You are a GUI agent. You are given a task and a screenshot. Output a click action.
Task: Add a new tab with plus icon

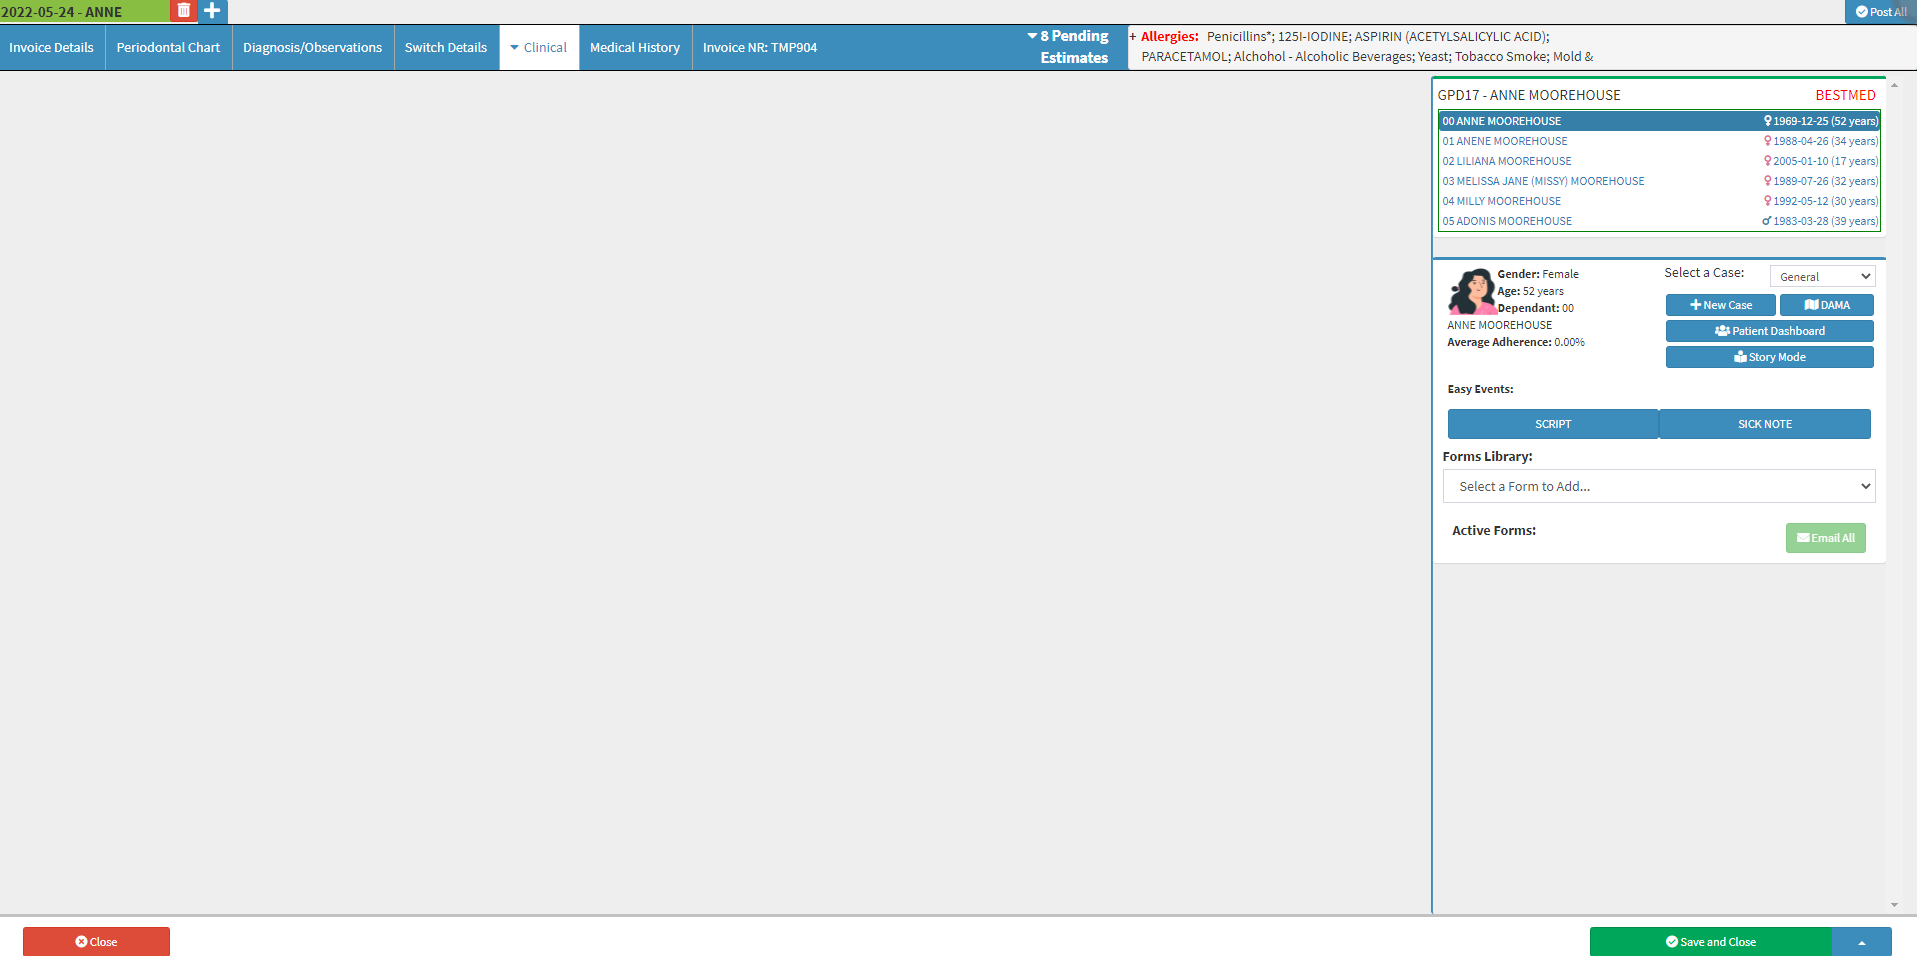pyautogui.click(x=212, y=11)
